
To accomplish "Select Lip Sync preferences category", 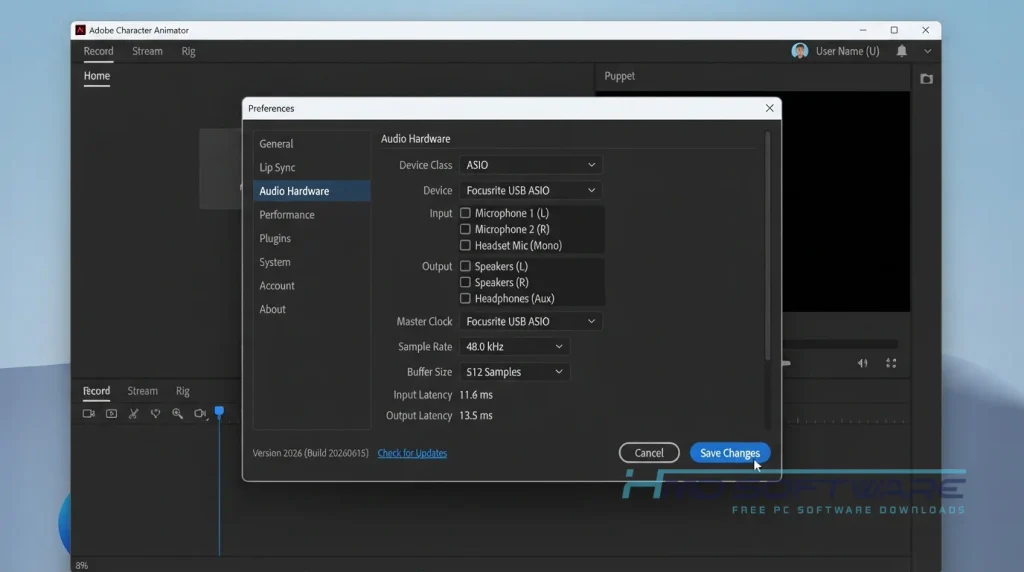I will 312,167.
